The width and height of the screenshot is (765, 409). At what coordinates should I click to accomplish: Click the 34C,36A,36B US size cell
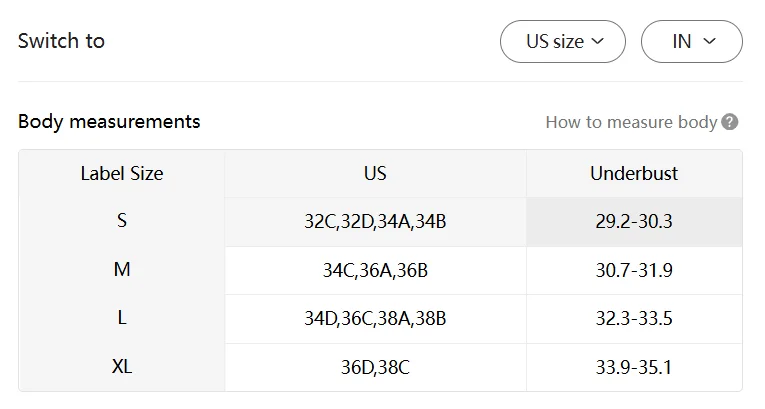[375, 270]
